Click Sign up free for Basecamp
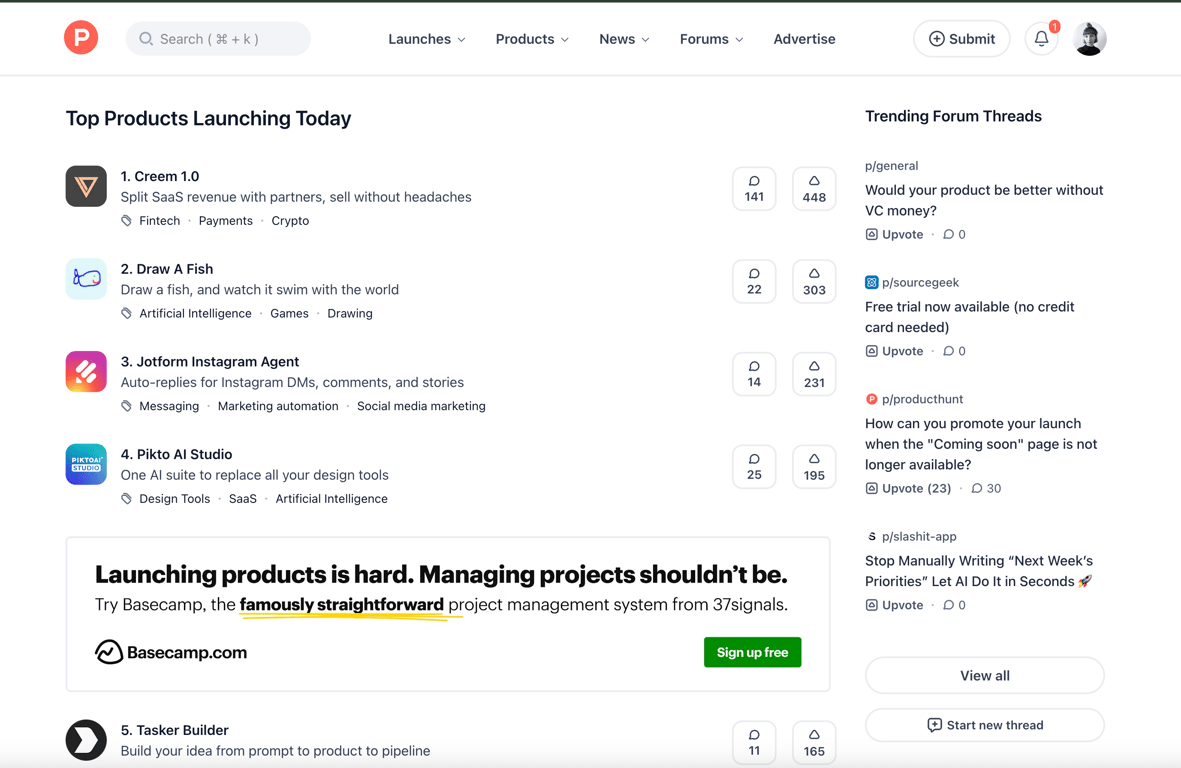The height and width of the screenshot is (768, 1181). click(752, 652)
